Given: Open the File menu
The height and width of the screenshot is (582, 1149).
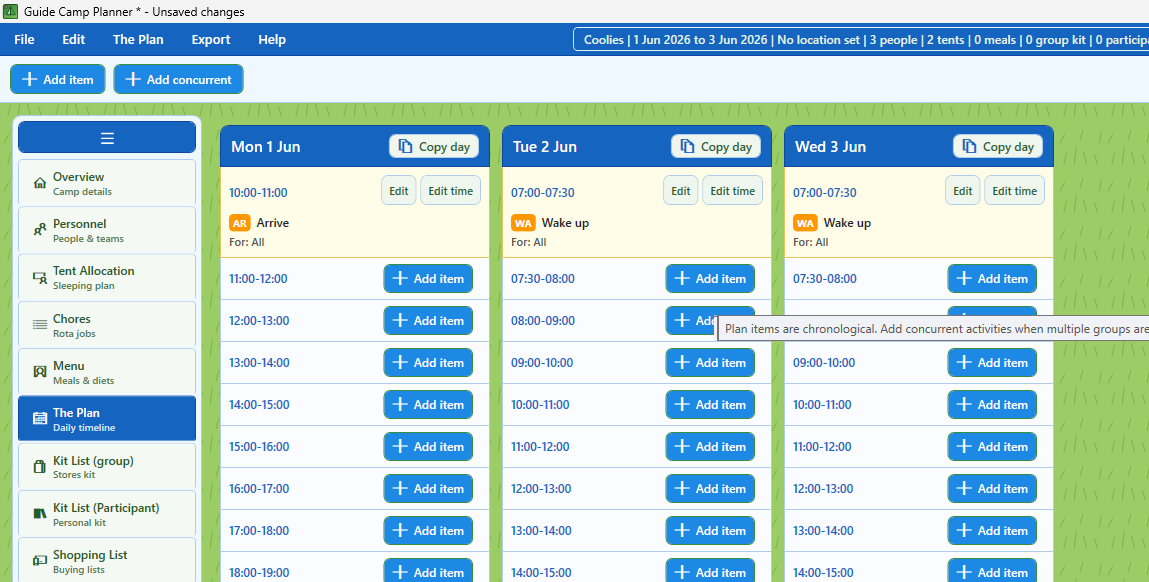Looking at the screenshot, I should [24, 40].
